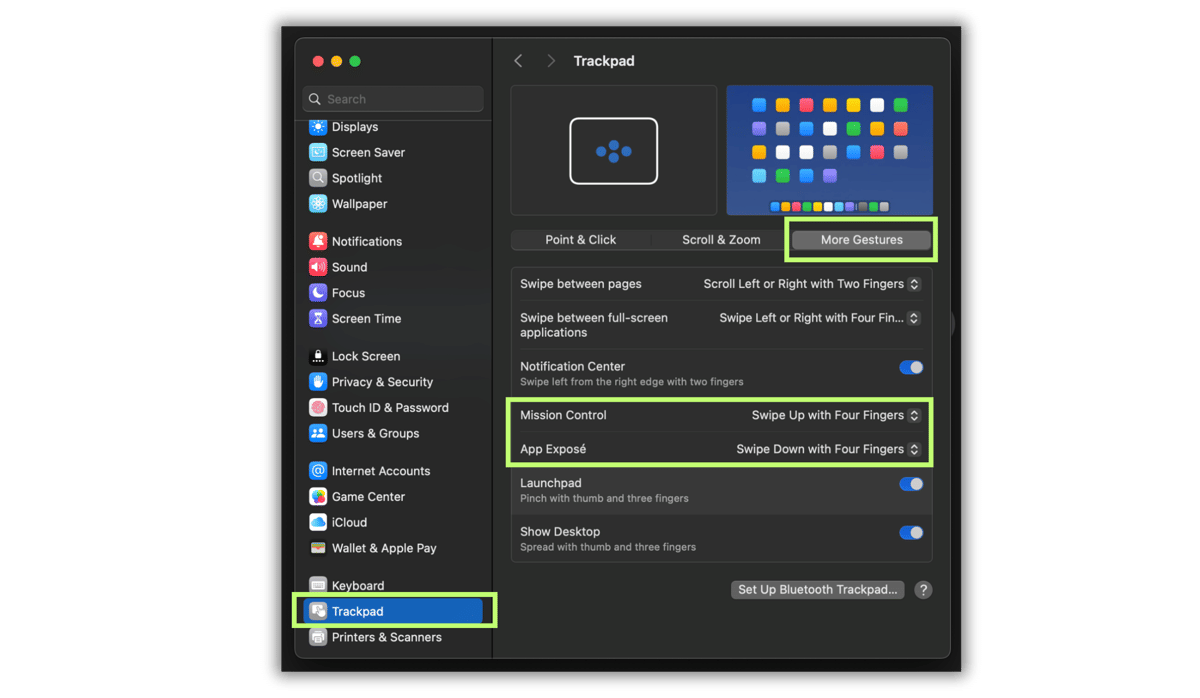Disable the Show Desktop gesture

coord(910,532)
